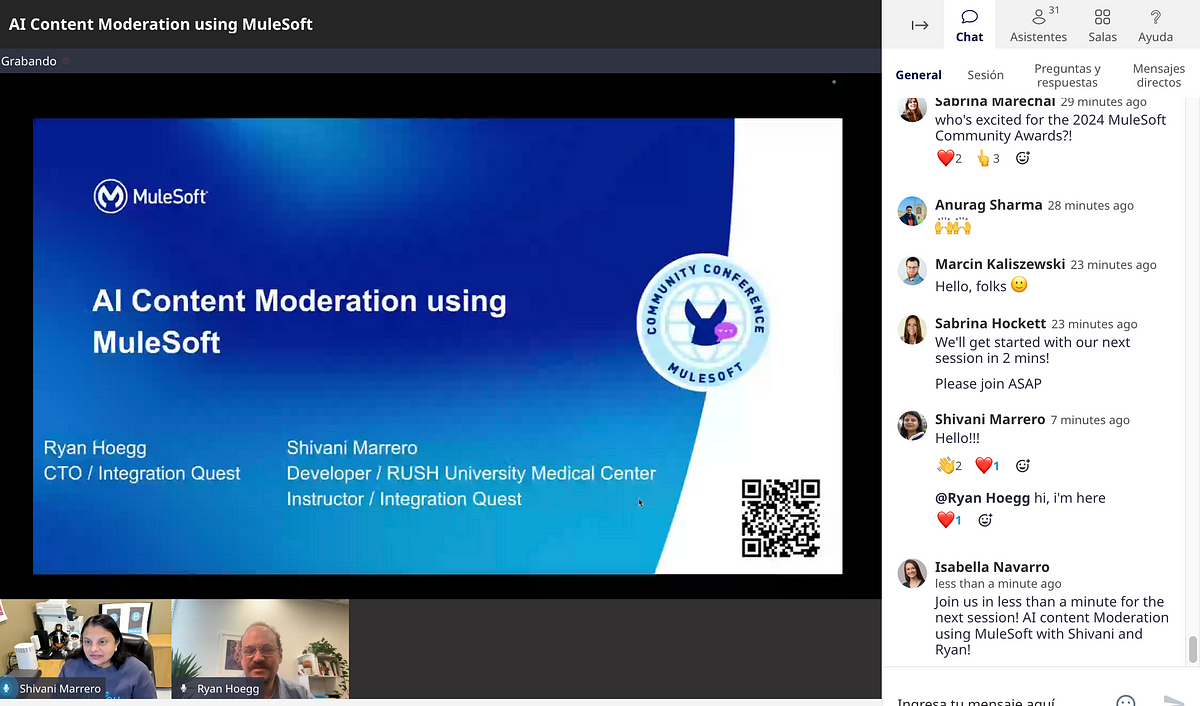Click '28 minutes ago' timestamp of Anurag Sharma
This screenshot has width=1200, height=706.
(x=1090, y=206)
